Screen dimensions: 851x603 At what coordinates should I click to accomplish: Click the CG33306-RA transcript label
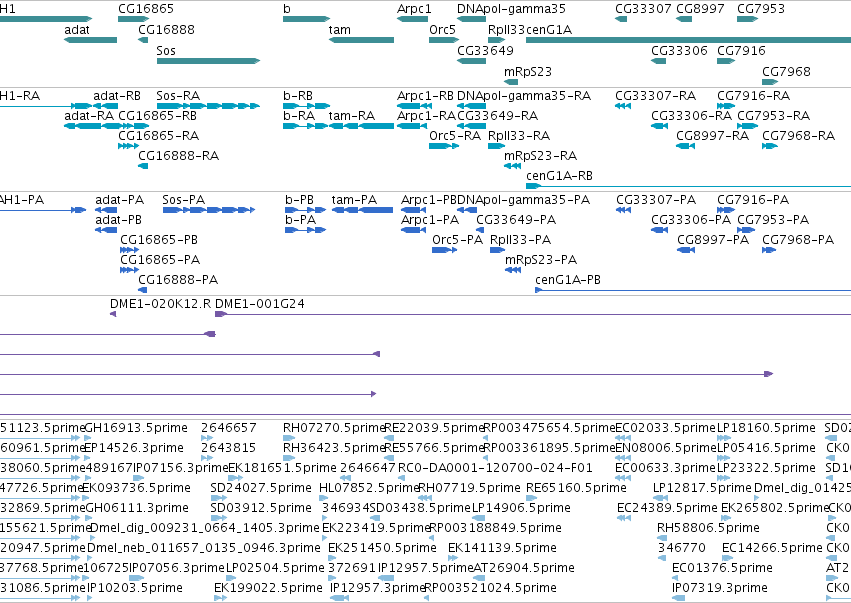[691, 116]
